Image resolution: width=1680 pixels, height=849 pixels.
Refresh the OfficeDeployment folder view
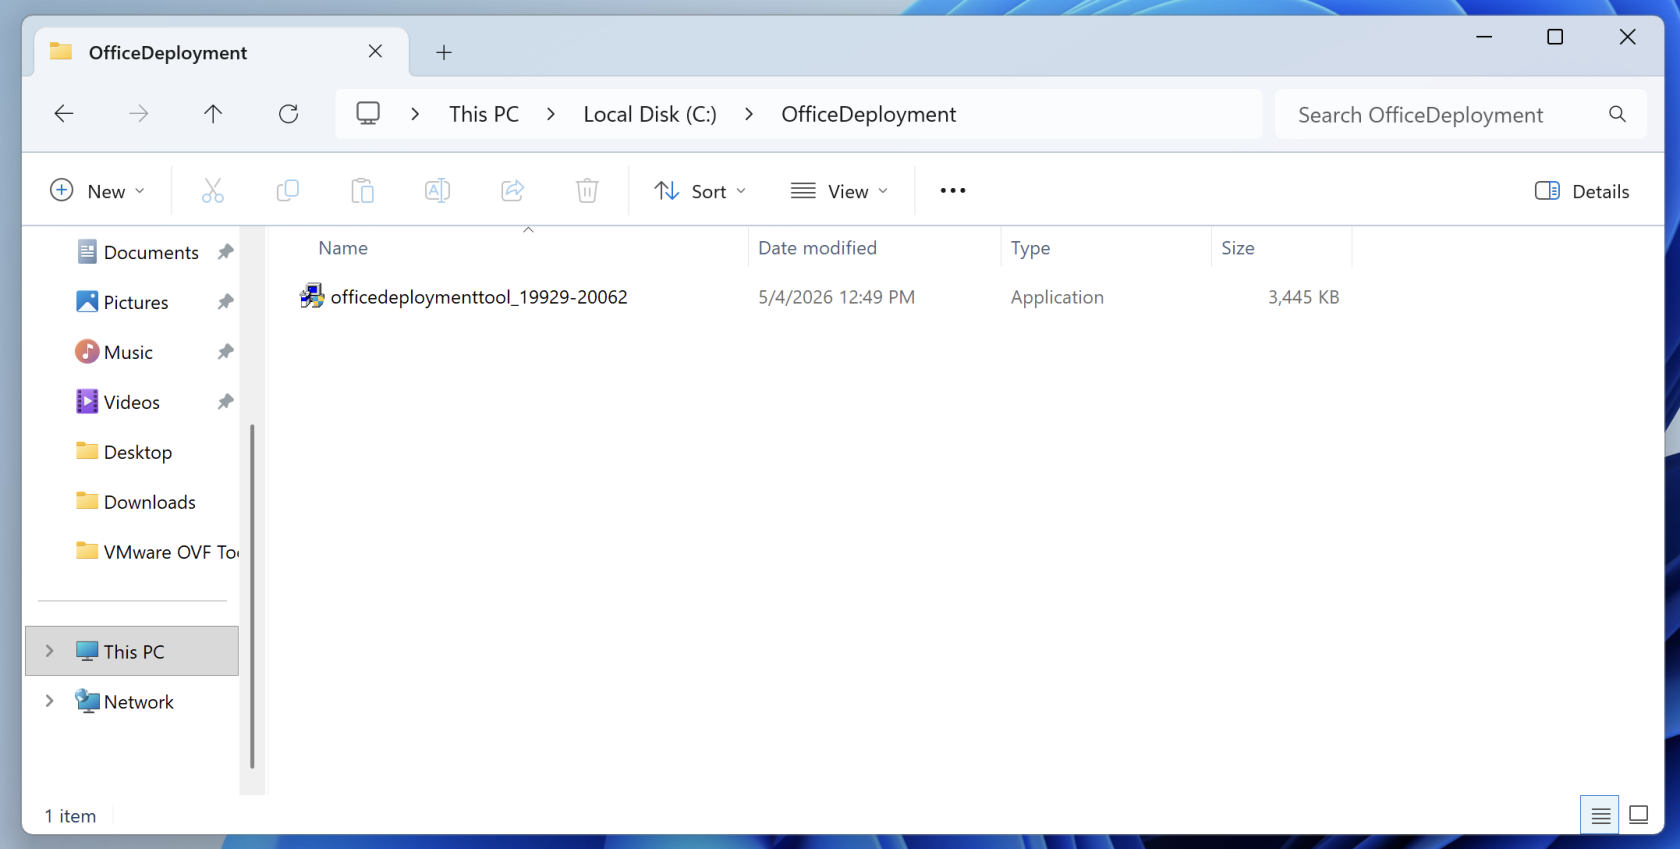click(x=288, y=114)
